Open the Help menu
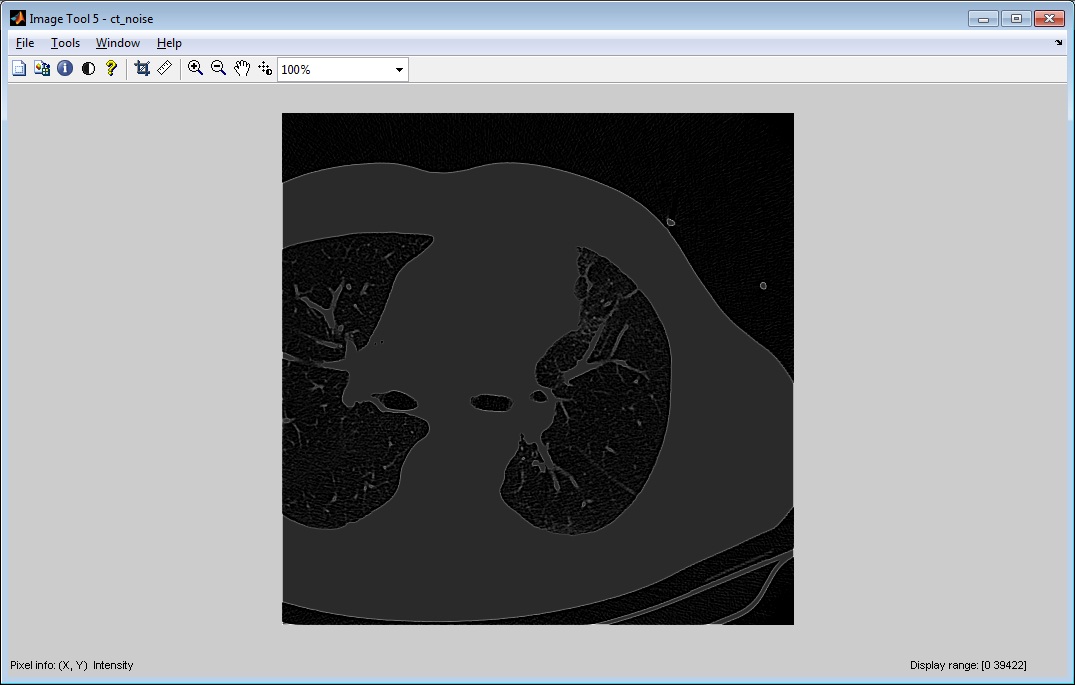The width and height of the screenshot is (1075, 685). coord(169,43)
